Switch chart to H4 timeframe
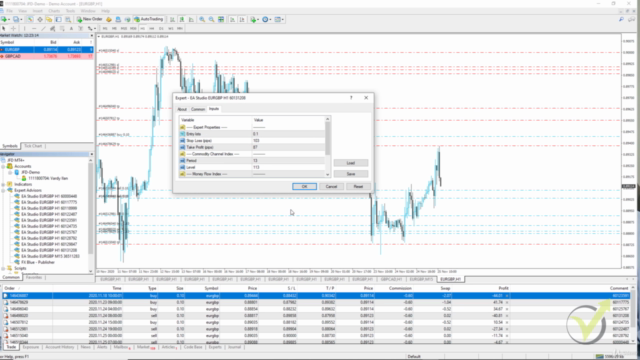The height and width of the screenshot is (360, 640). (152, 29)
